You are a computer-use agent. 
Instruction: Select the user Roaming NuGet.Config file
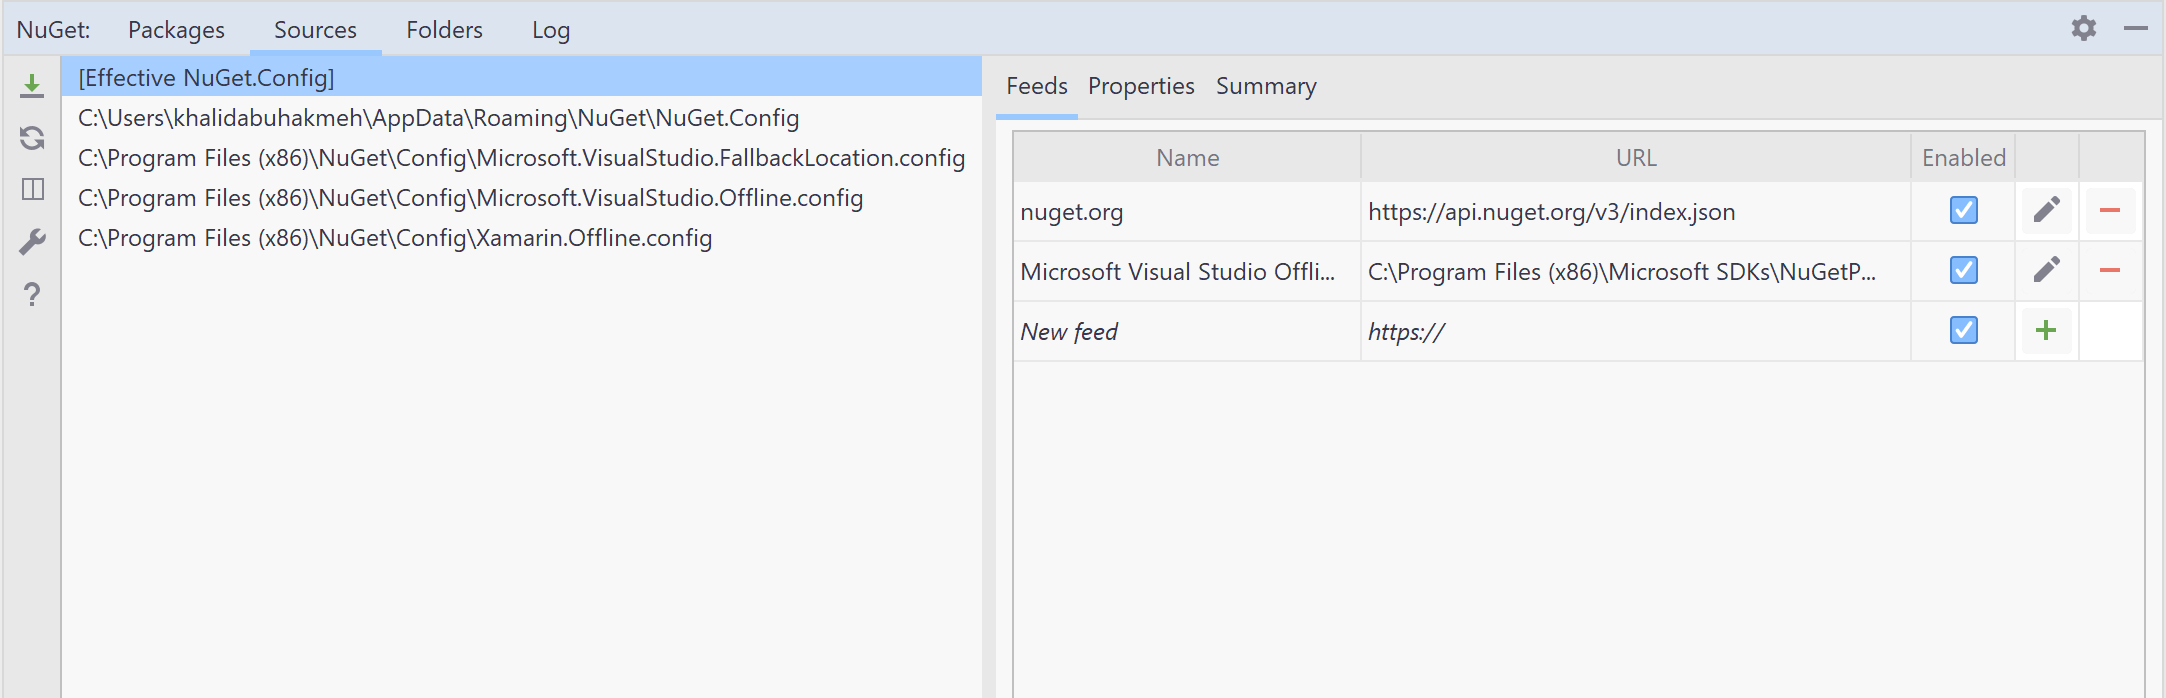click(438, 118)
